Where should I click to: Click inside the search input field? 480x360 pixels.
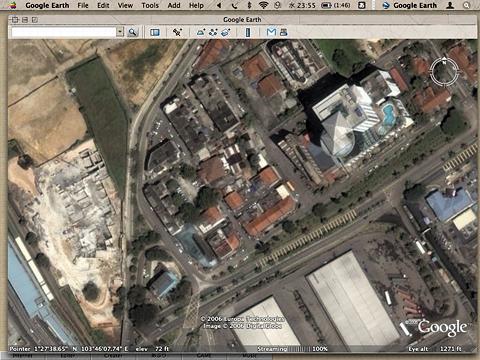pyautogui.click(x=64, y=32)
